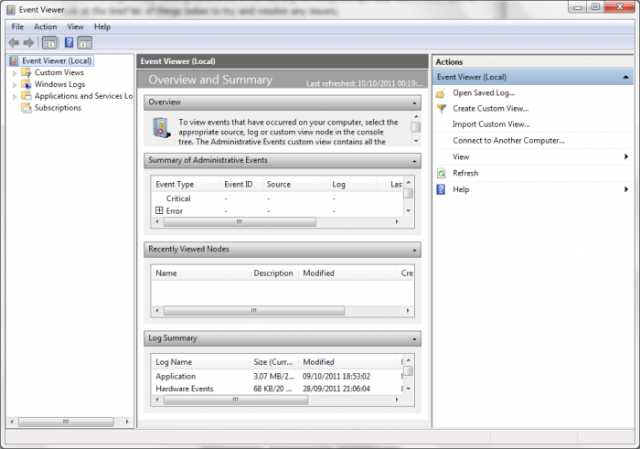This screenshot has width=640, height=449.
Task: Click the Last refreshed timestamp text
Action: point(364,83)
